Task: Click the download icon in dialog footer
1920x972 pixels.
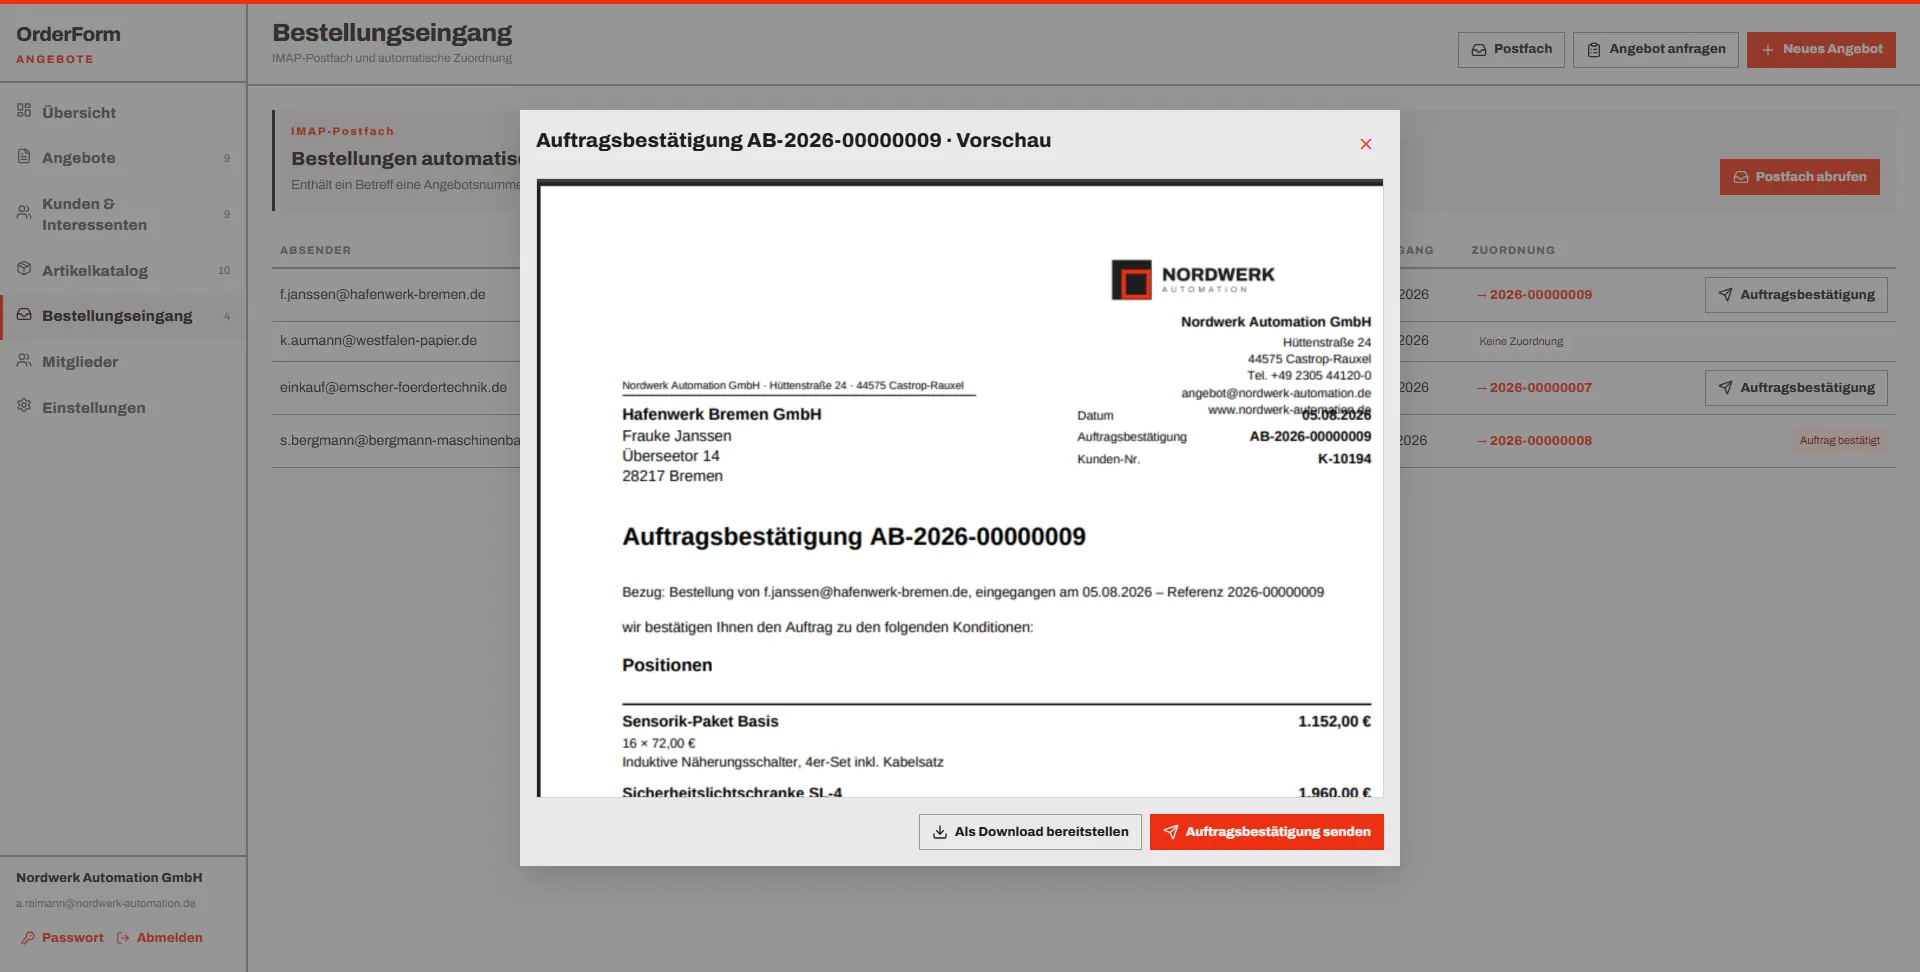Action: pos(940,832)
